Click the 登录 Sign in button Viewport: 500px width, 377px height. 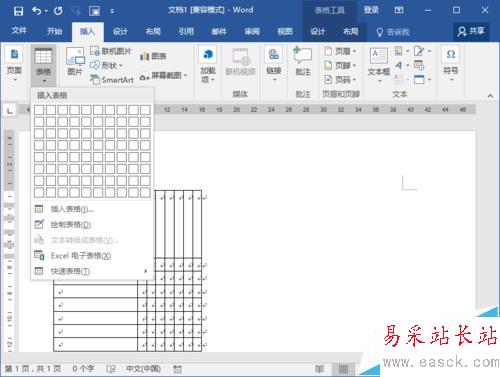click(x=371, y=10)
